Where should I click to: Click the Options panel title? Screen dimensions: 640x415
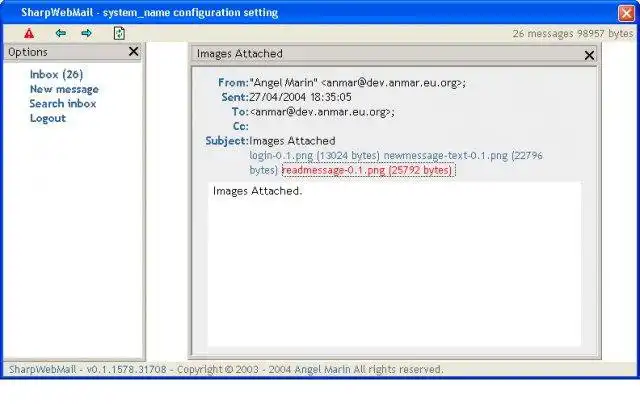[x=28, y=52]
